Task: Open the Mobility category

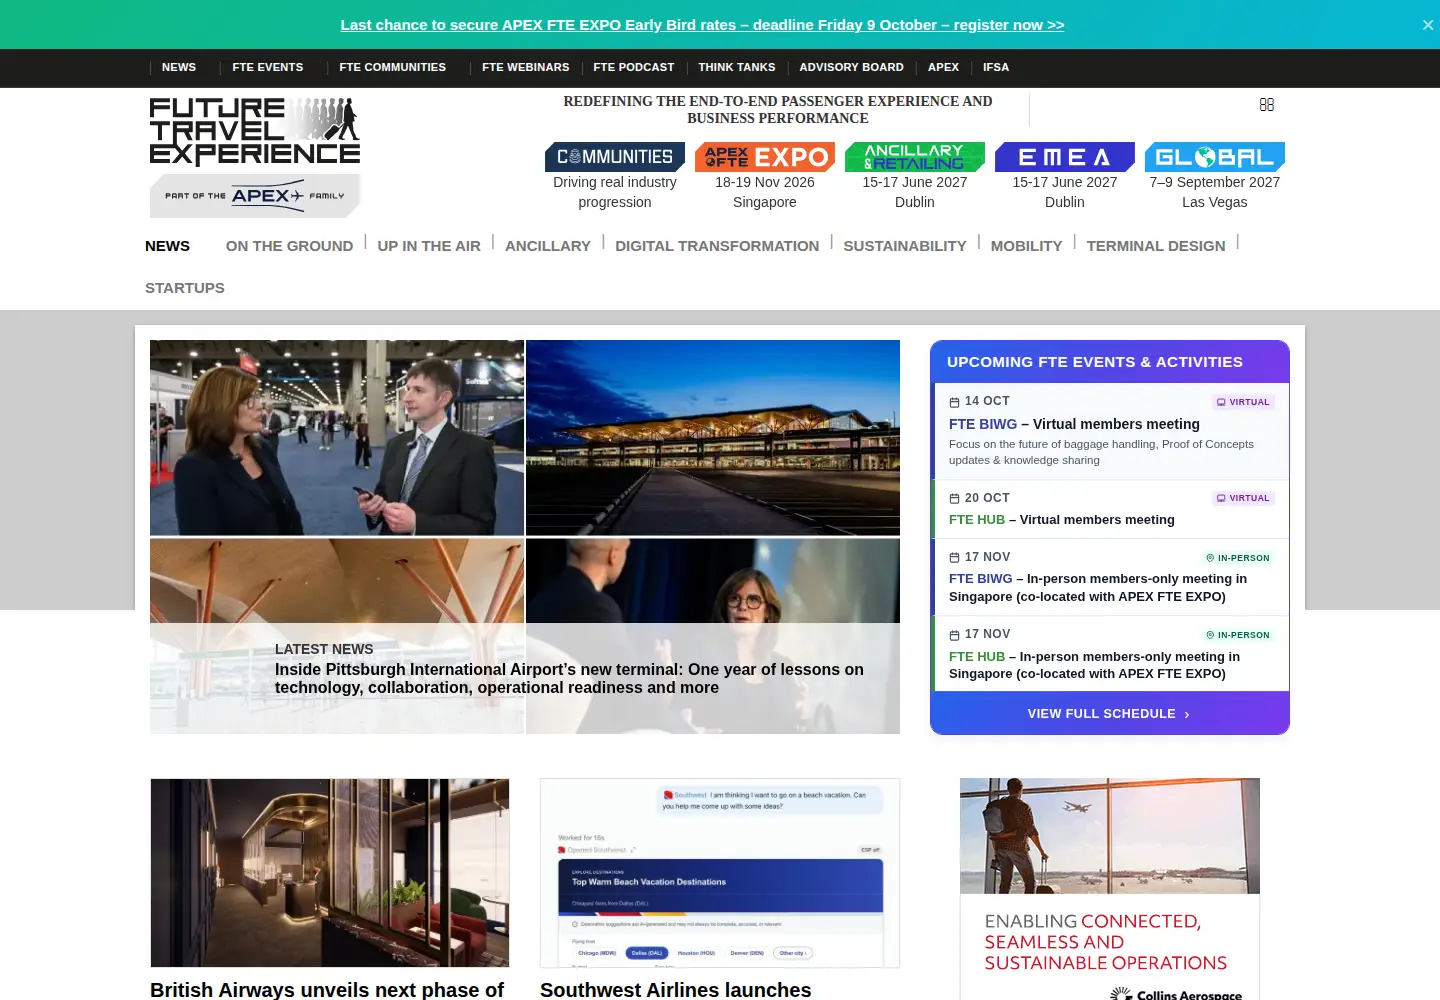Action: tap(1026, 246)
